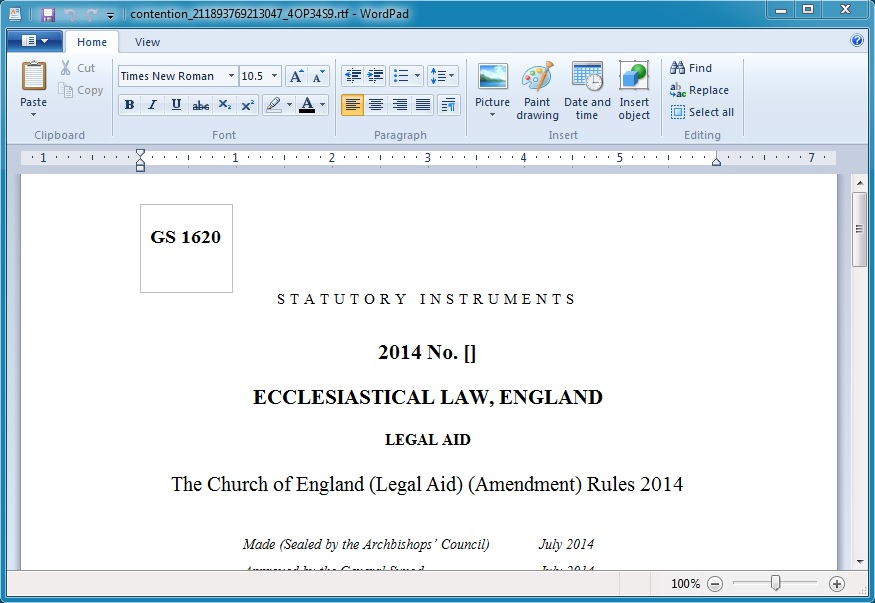The height and width of the screenshot is (603, 875).
Task: Click the Select all button
Action: coord(702,112)
